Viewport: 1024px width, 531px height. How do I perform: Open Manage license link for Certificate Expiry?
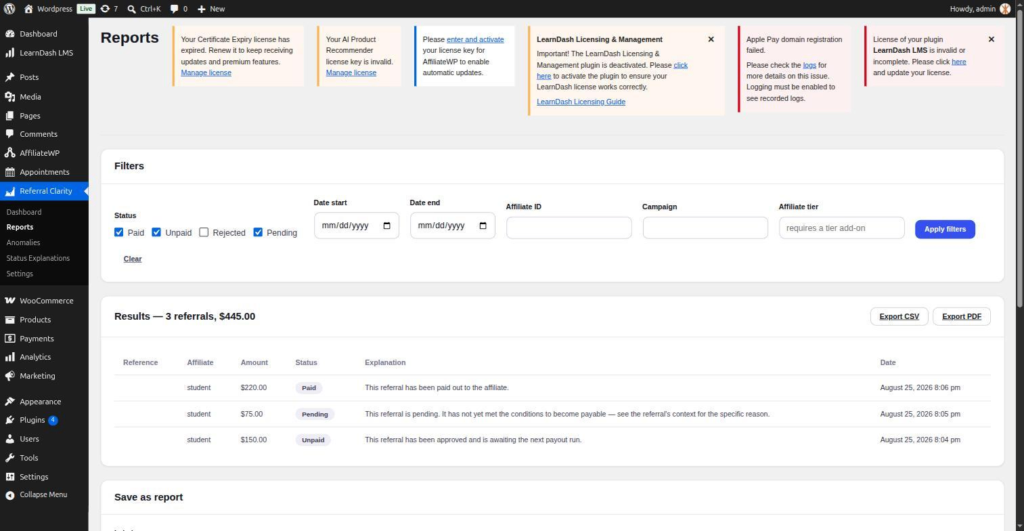[x=206, y=72]
